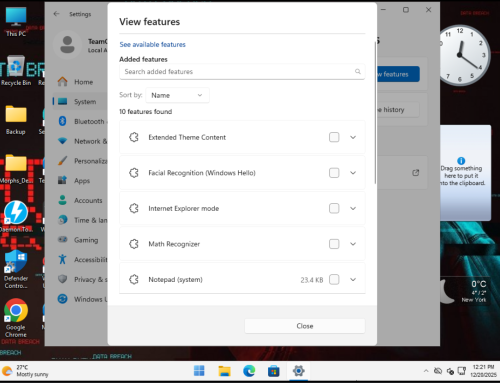500x383 pixels.
Task: Open Microsoft Edge from the taskbar
Action: pyautogui.click(x=249, y=371)
